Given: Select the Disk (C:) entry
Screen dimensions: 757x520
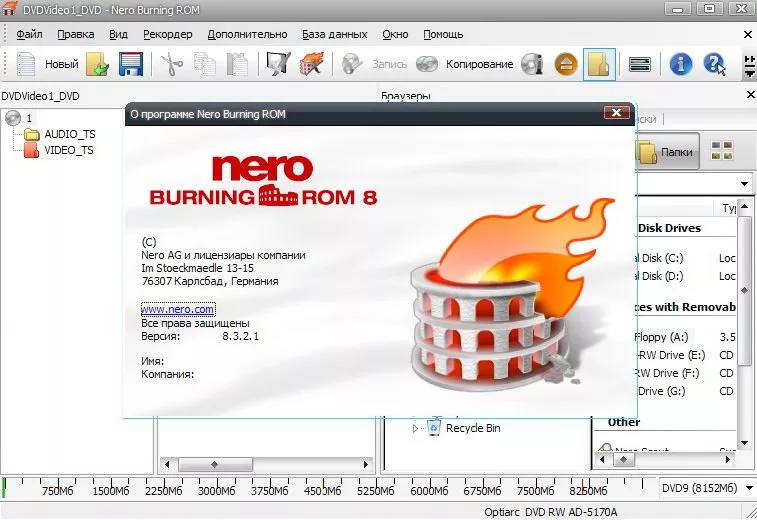Looking at the screenshot, I should pyautogui.click(x=661, y=258).
